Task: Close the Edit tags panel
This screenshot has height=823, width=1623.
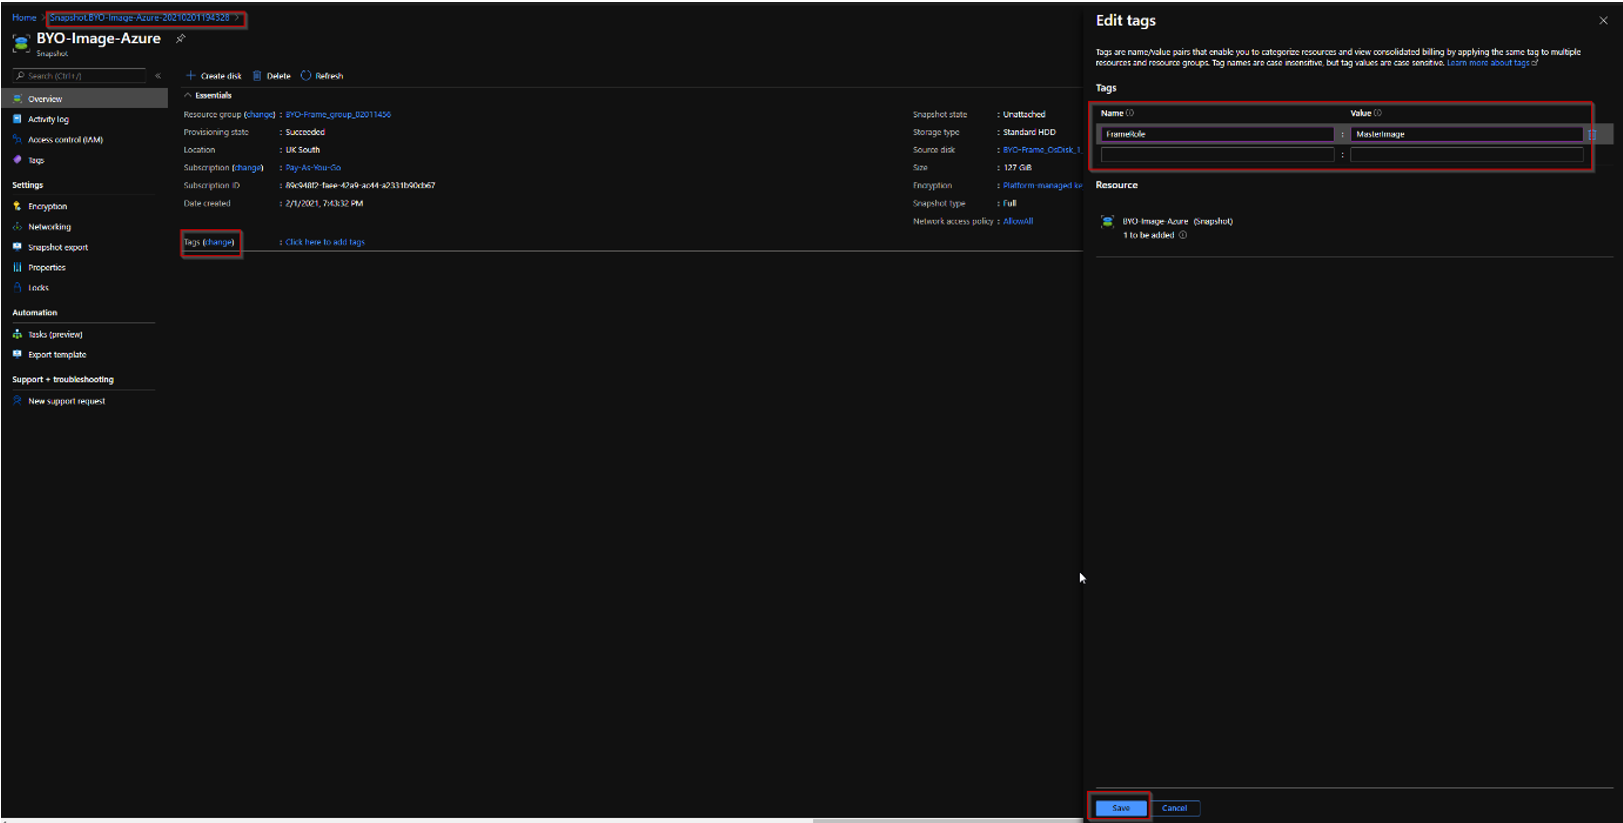Action: click(x=1603, y=21)
